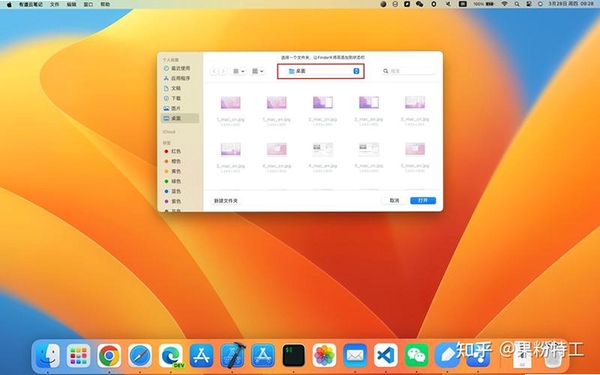600x375 pixels.
Task: Select 桌面 in the sidebar
Action: pos(180,118)
